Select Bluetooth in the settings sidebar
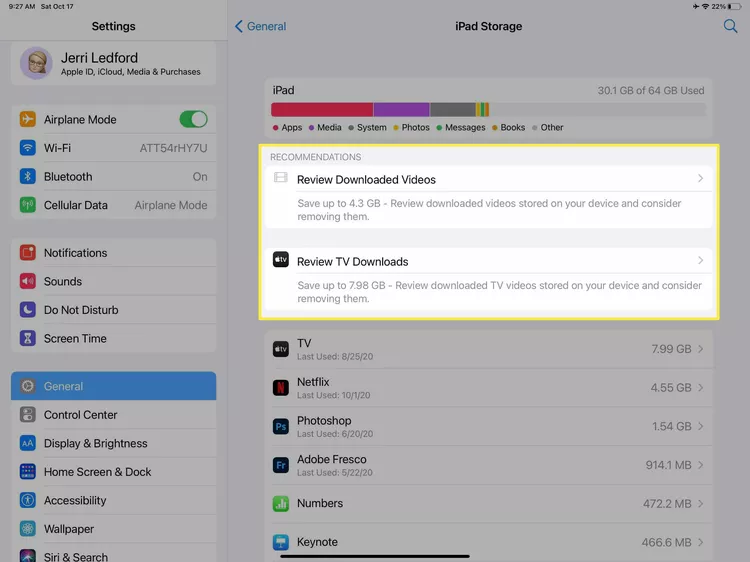Viewport: 750px width, 562px height. point(113,176)
